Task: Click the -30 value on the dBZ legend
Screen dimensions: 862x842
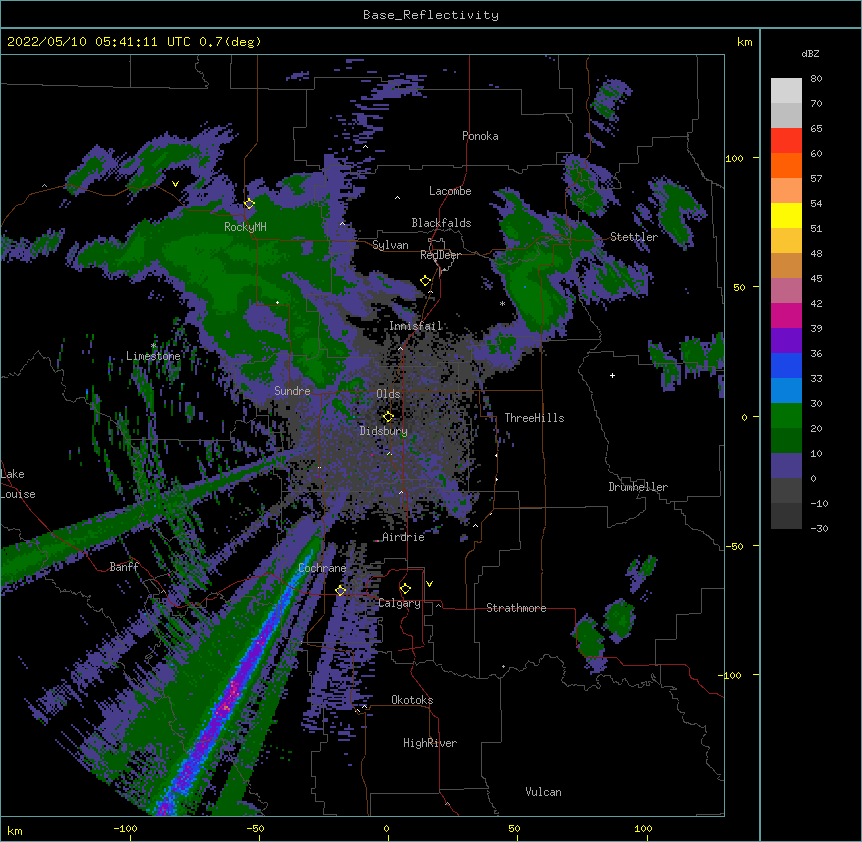Action: [x=819, y=529]
